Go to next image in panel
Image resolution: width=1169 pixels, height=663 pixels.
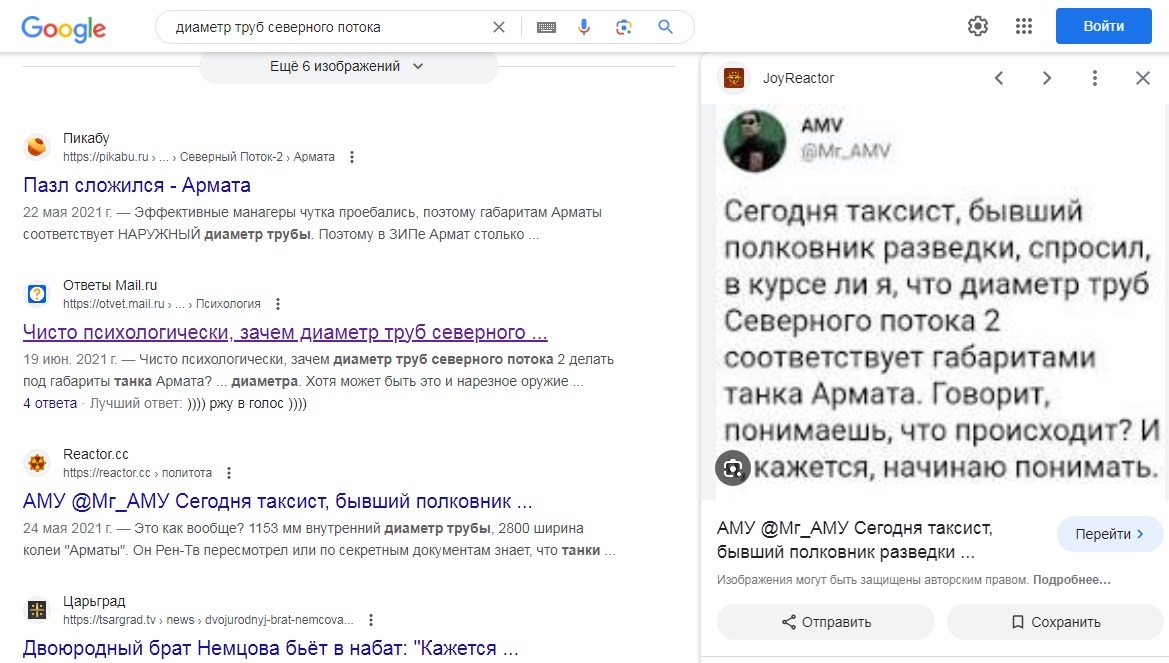tap(1047, 78)
